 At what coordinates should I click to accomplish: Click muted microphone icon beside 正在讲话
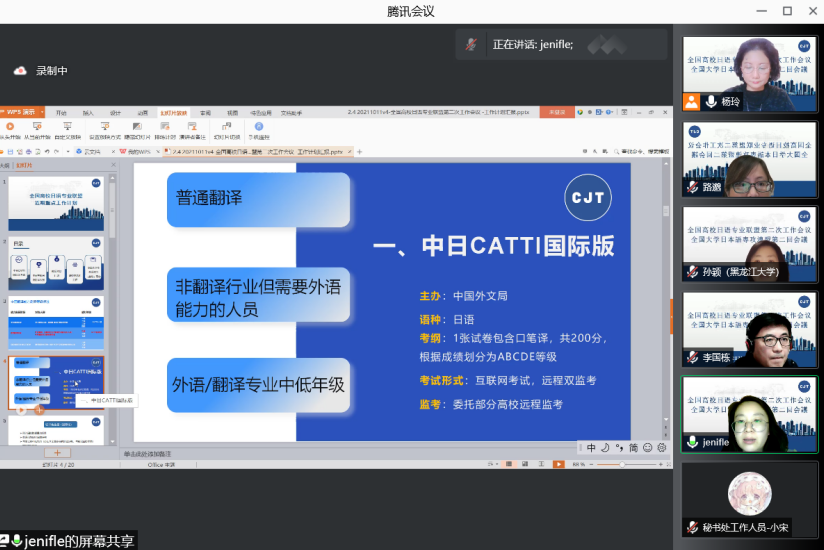(471, 45)
